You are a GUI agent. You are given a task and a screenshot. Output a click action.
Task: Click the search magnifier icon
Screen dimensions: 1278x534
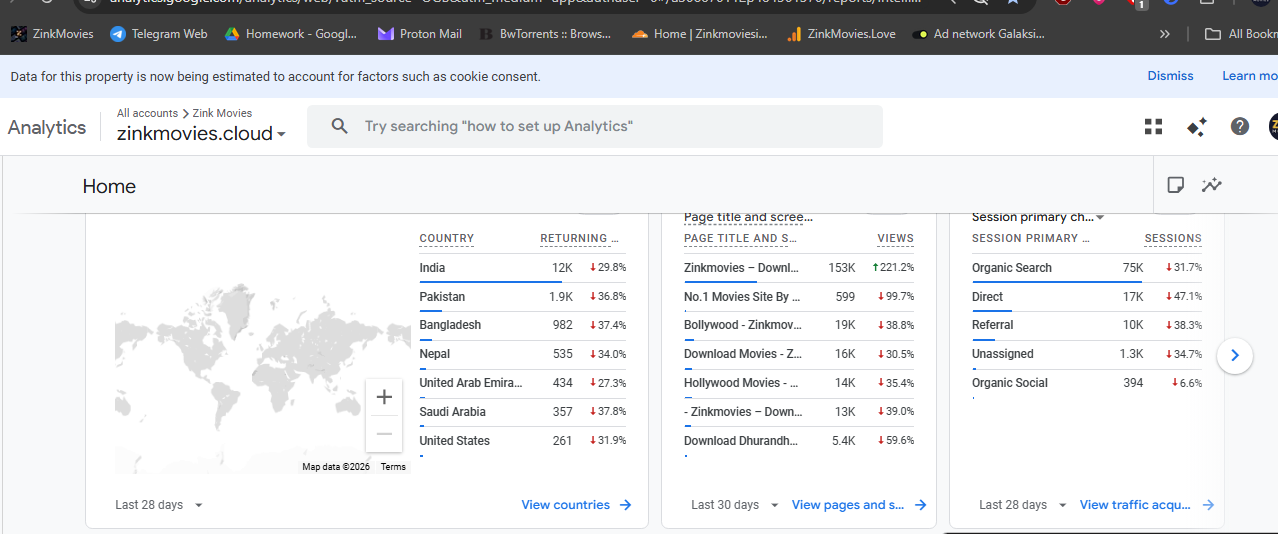coord(340,126)
